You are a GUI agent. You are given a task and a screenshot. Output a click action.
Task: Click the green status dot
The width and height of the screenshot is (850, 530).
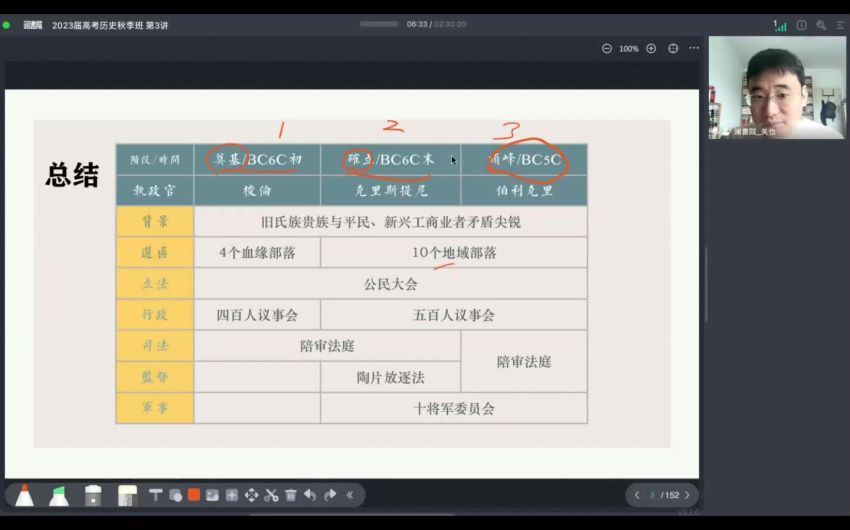tap(7, 25)
